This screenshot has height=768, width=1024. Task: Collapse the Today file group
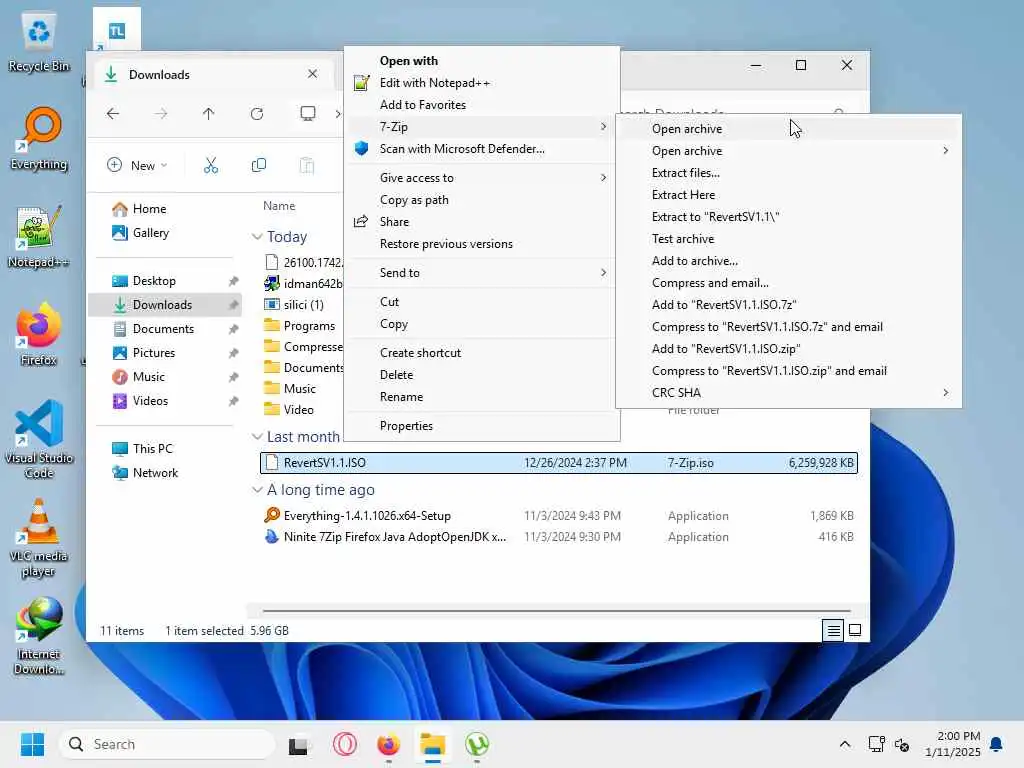257,236
